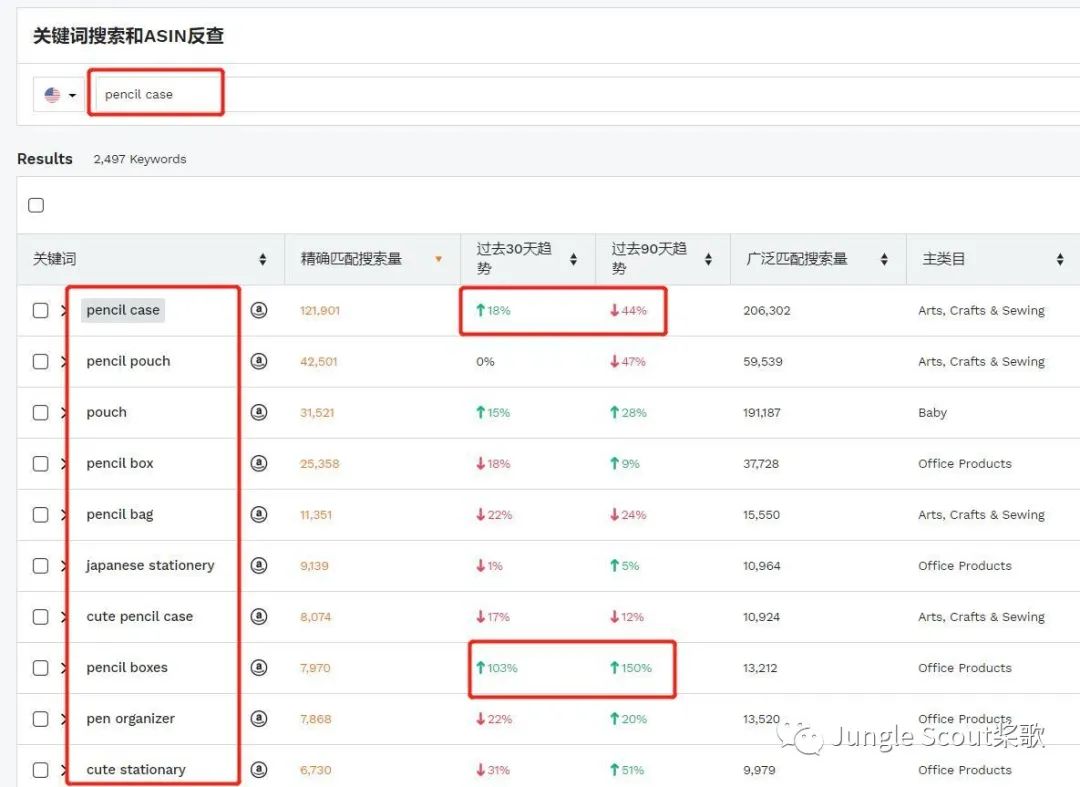Check the 'pencil case' row checkbox
The height and width of the screenshot is (787, 1080).
40,310
